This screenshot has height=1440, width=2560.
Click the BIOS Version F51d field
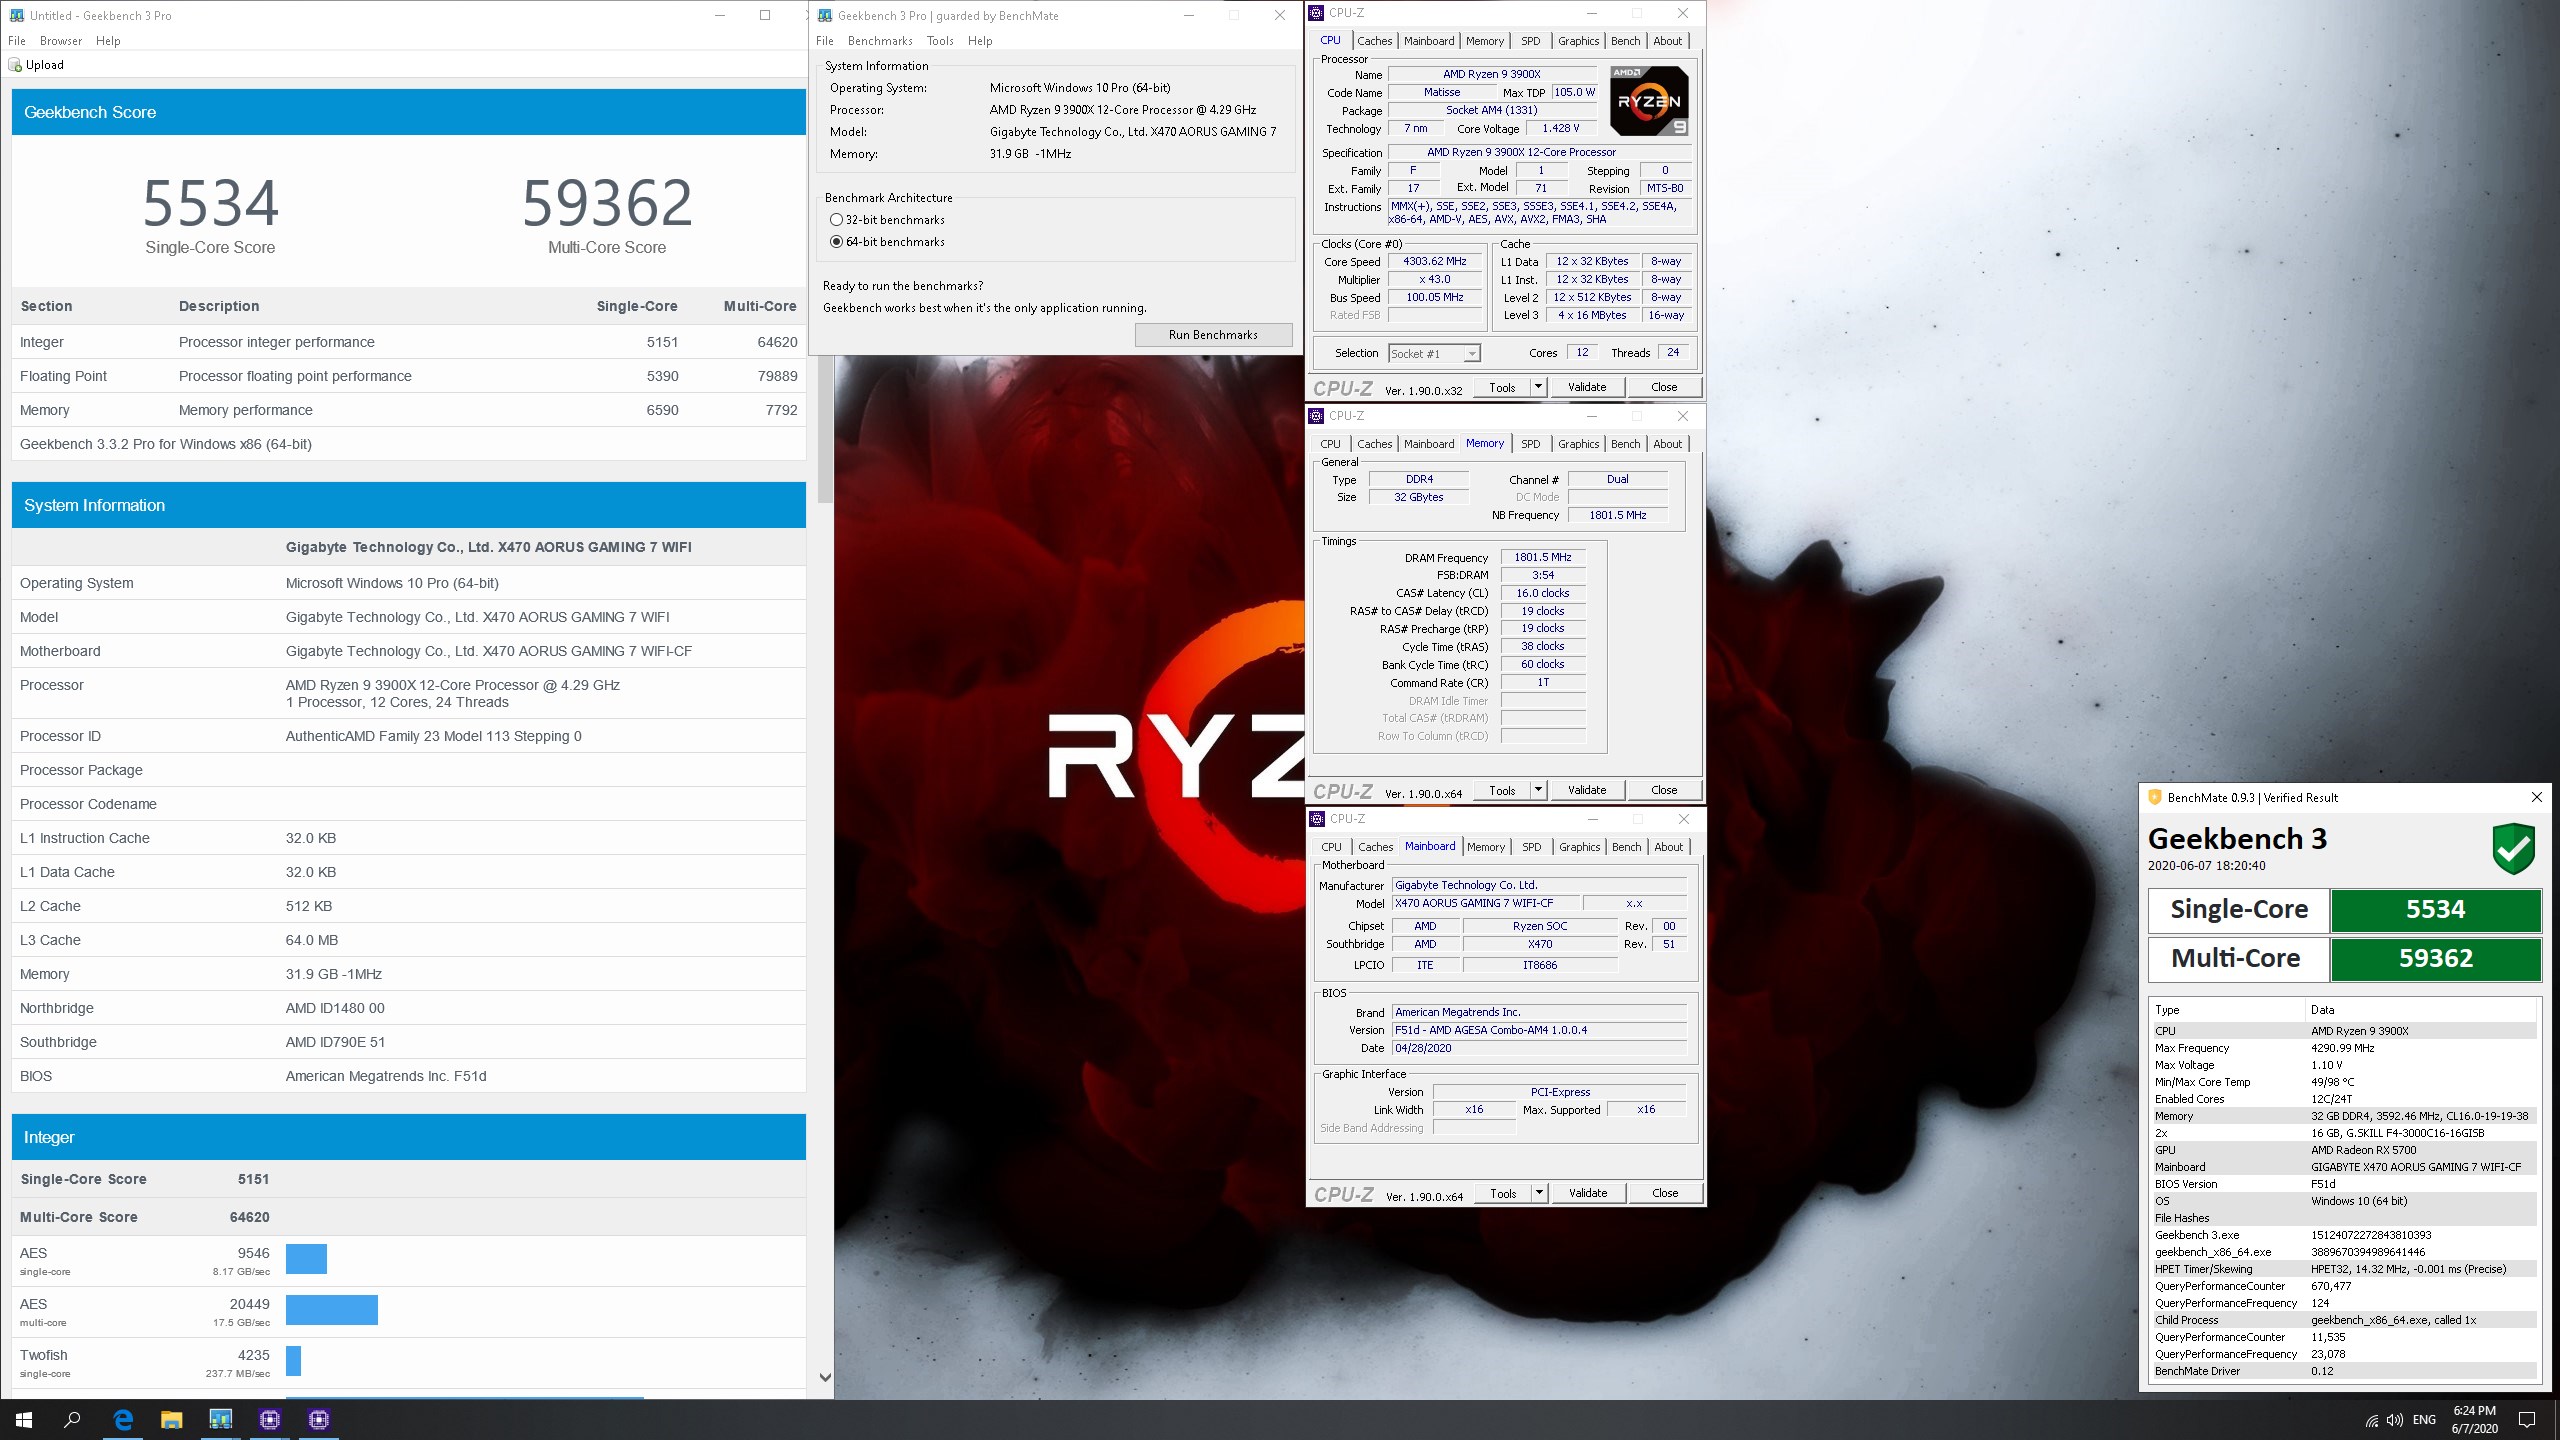point(1539,1030)
